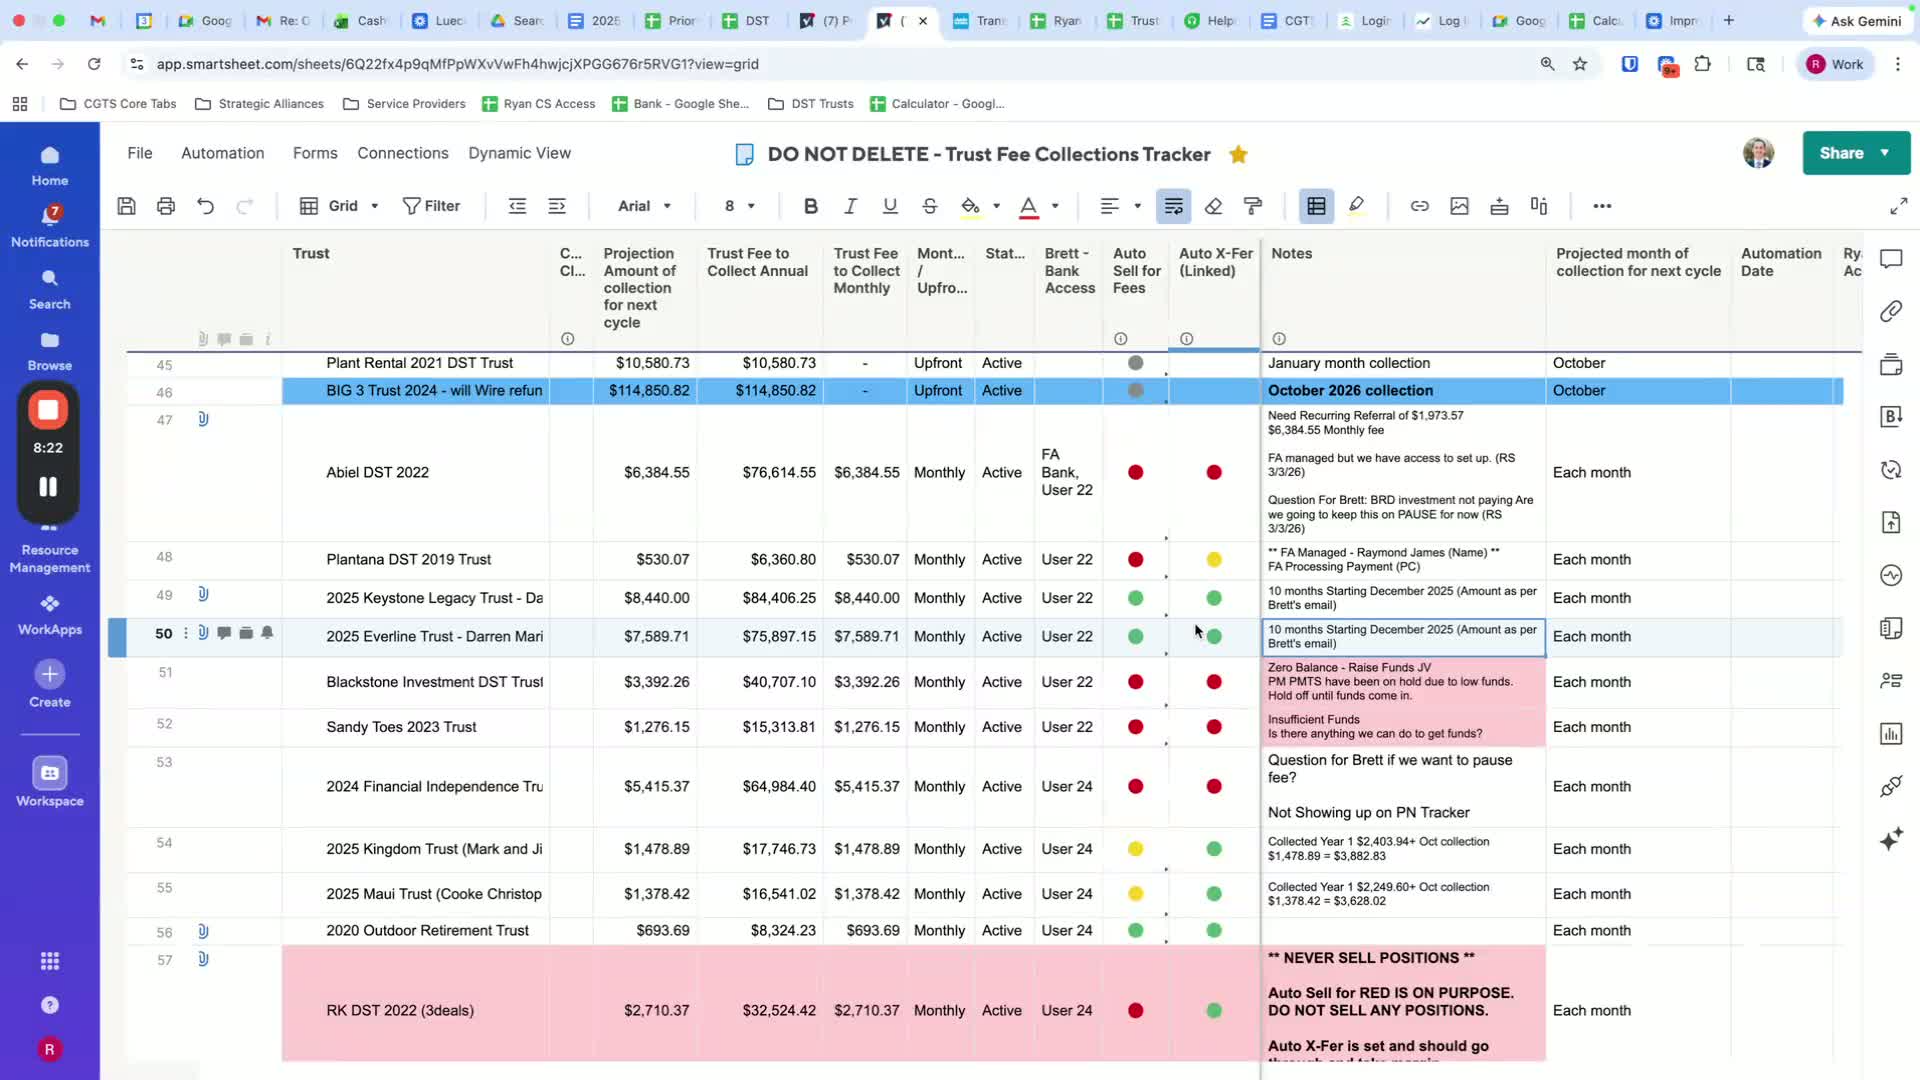1920x1080 pixels.
Task: Toggle Bold formatting
Action: tap(810, 206)
